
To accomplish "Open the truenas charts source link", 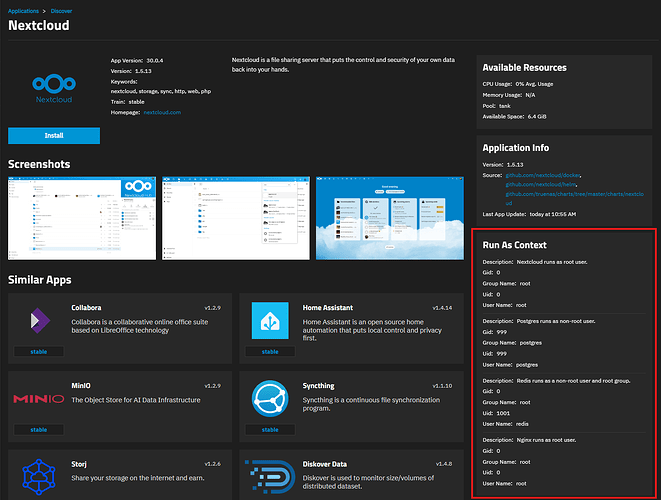I will [574, 198].
